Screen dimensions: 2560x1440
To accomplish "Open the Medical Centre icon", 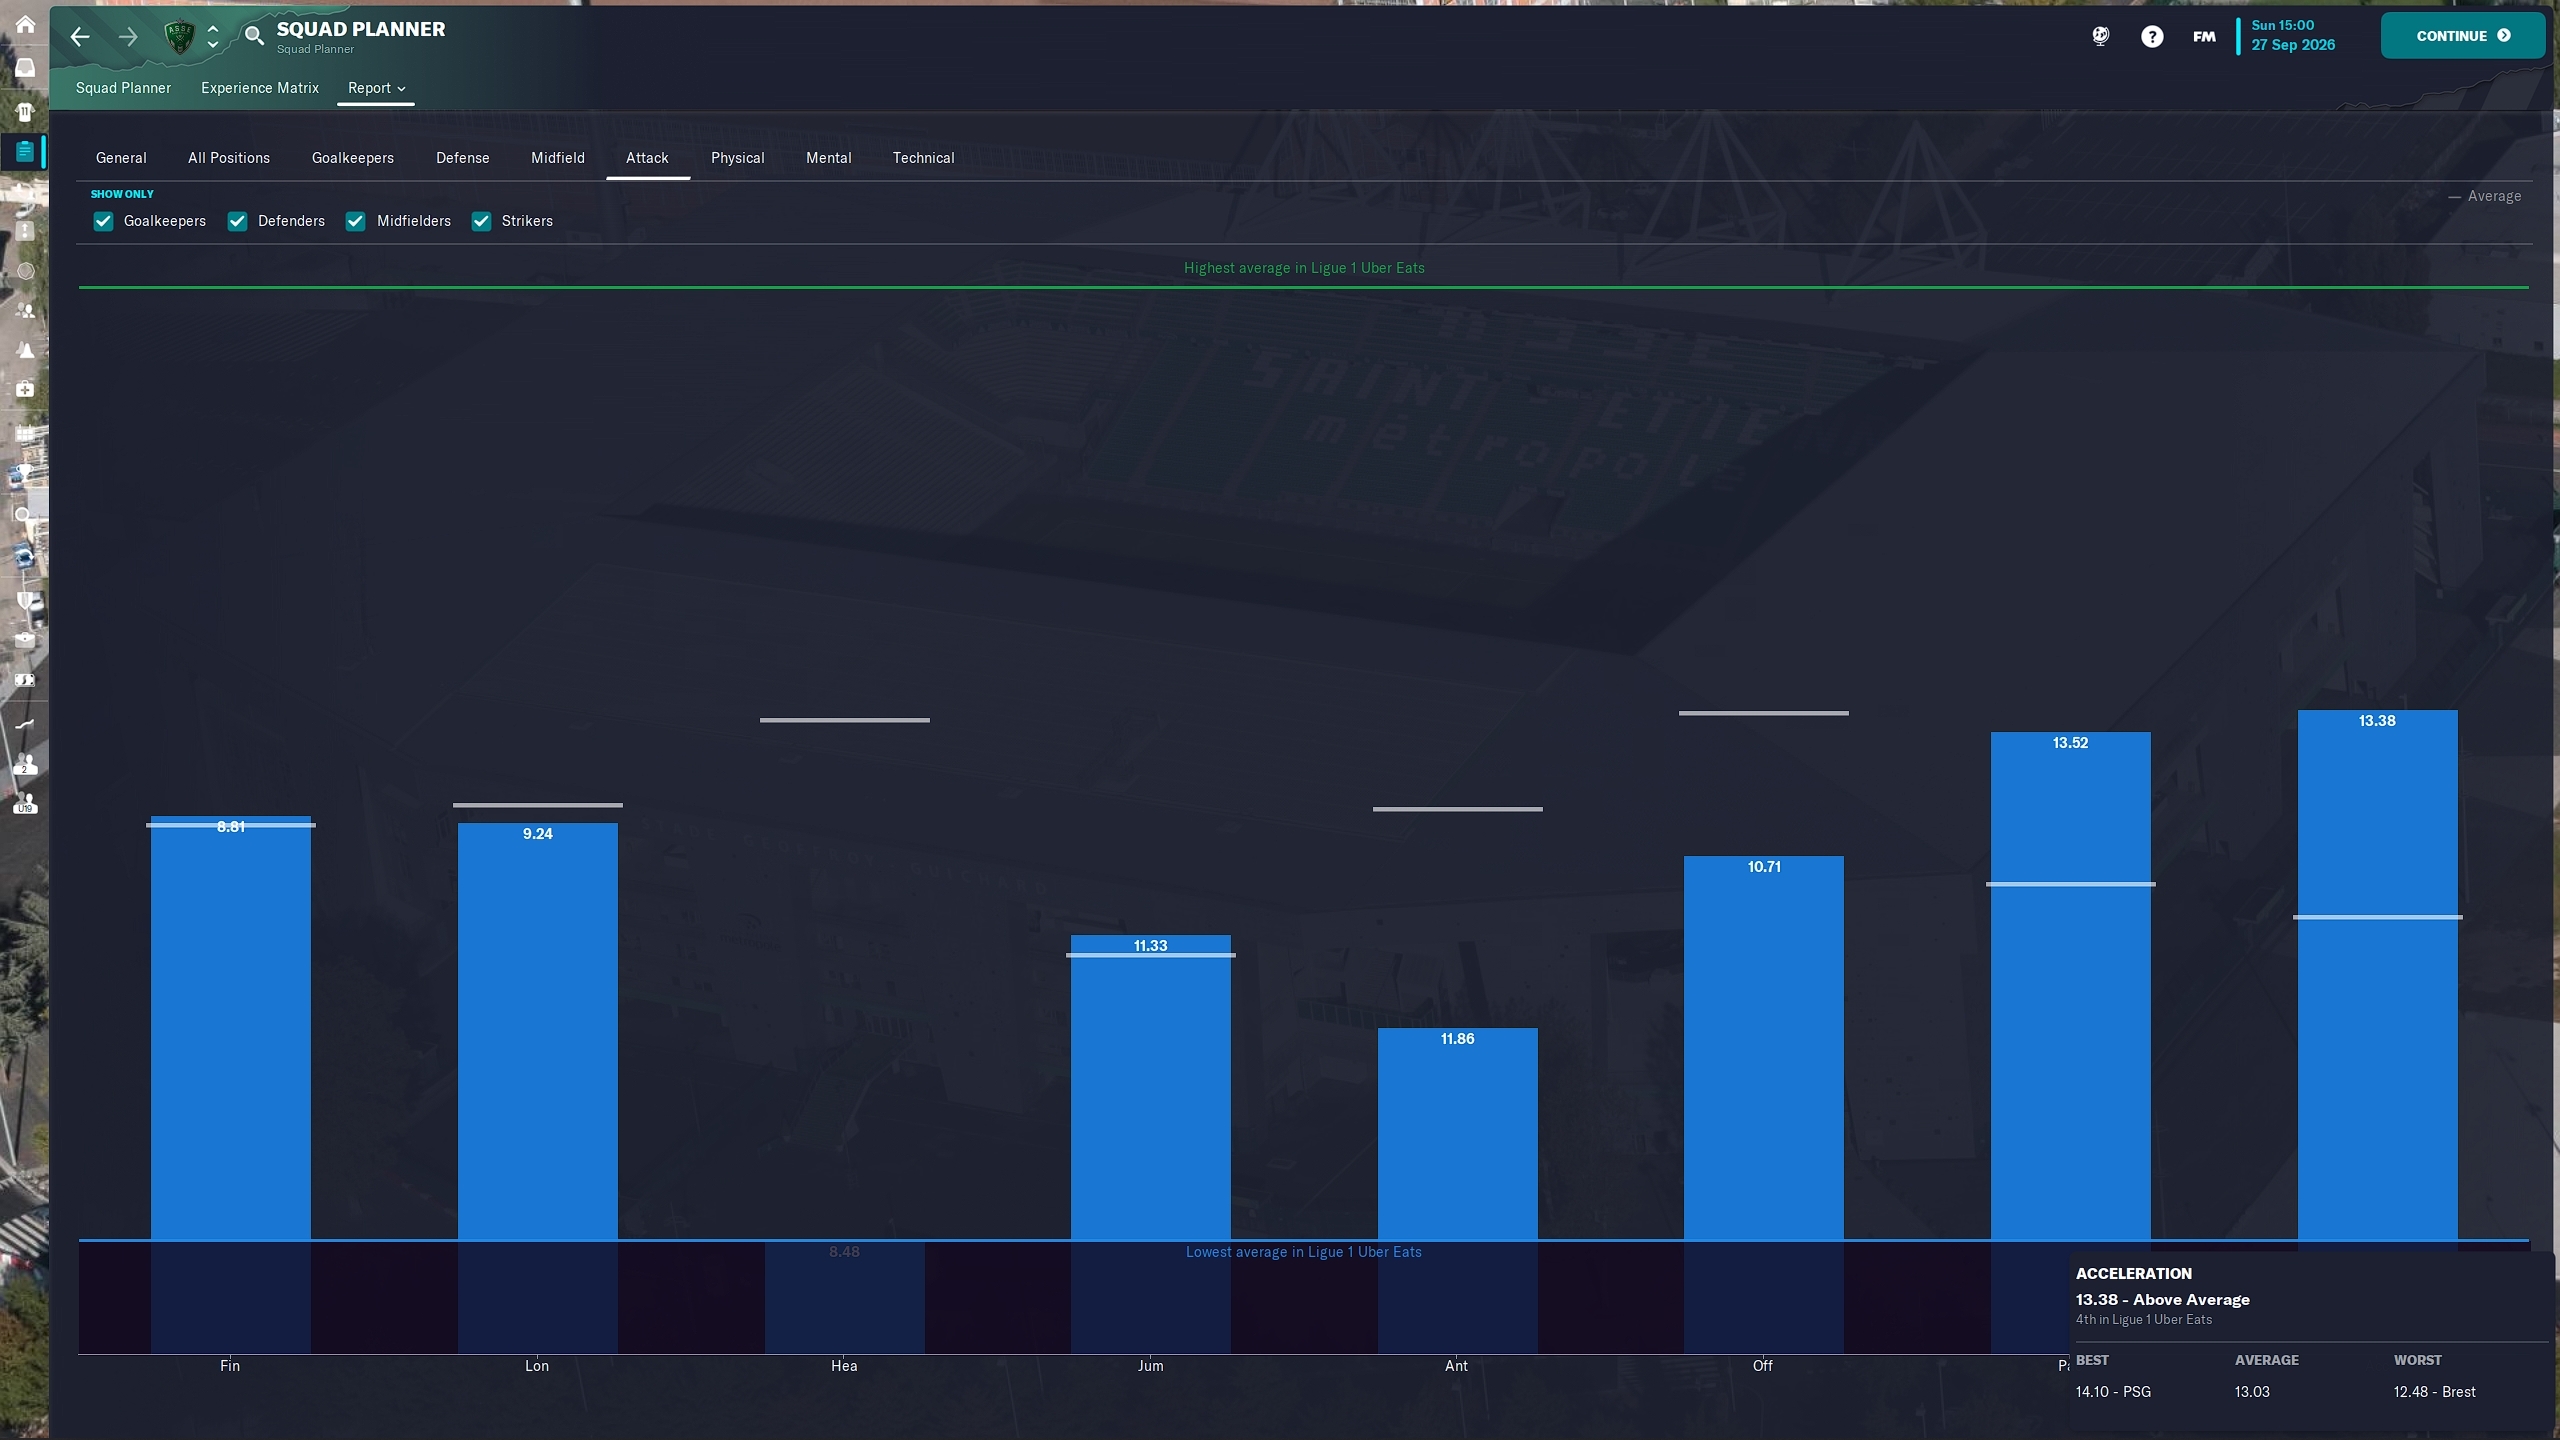I will pyautogui.click(x=25, y=389).
